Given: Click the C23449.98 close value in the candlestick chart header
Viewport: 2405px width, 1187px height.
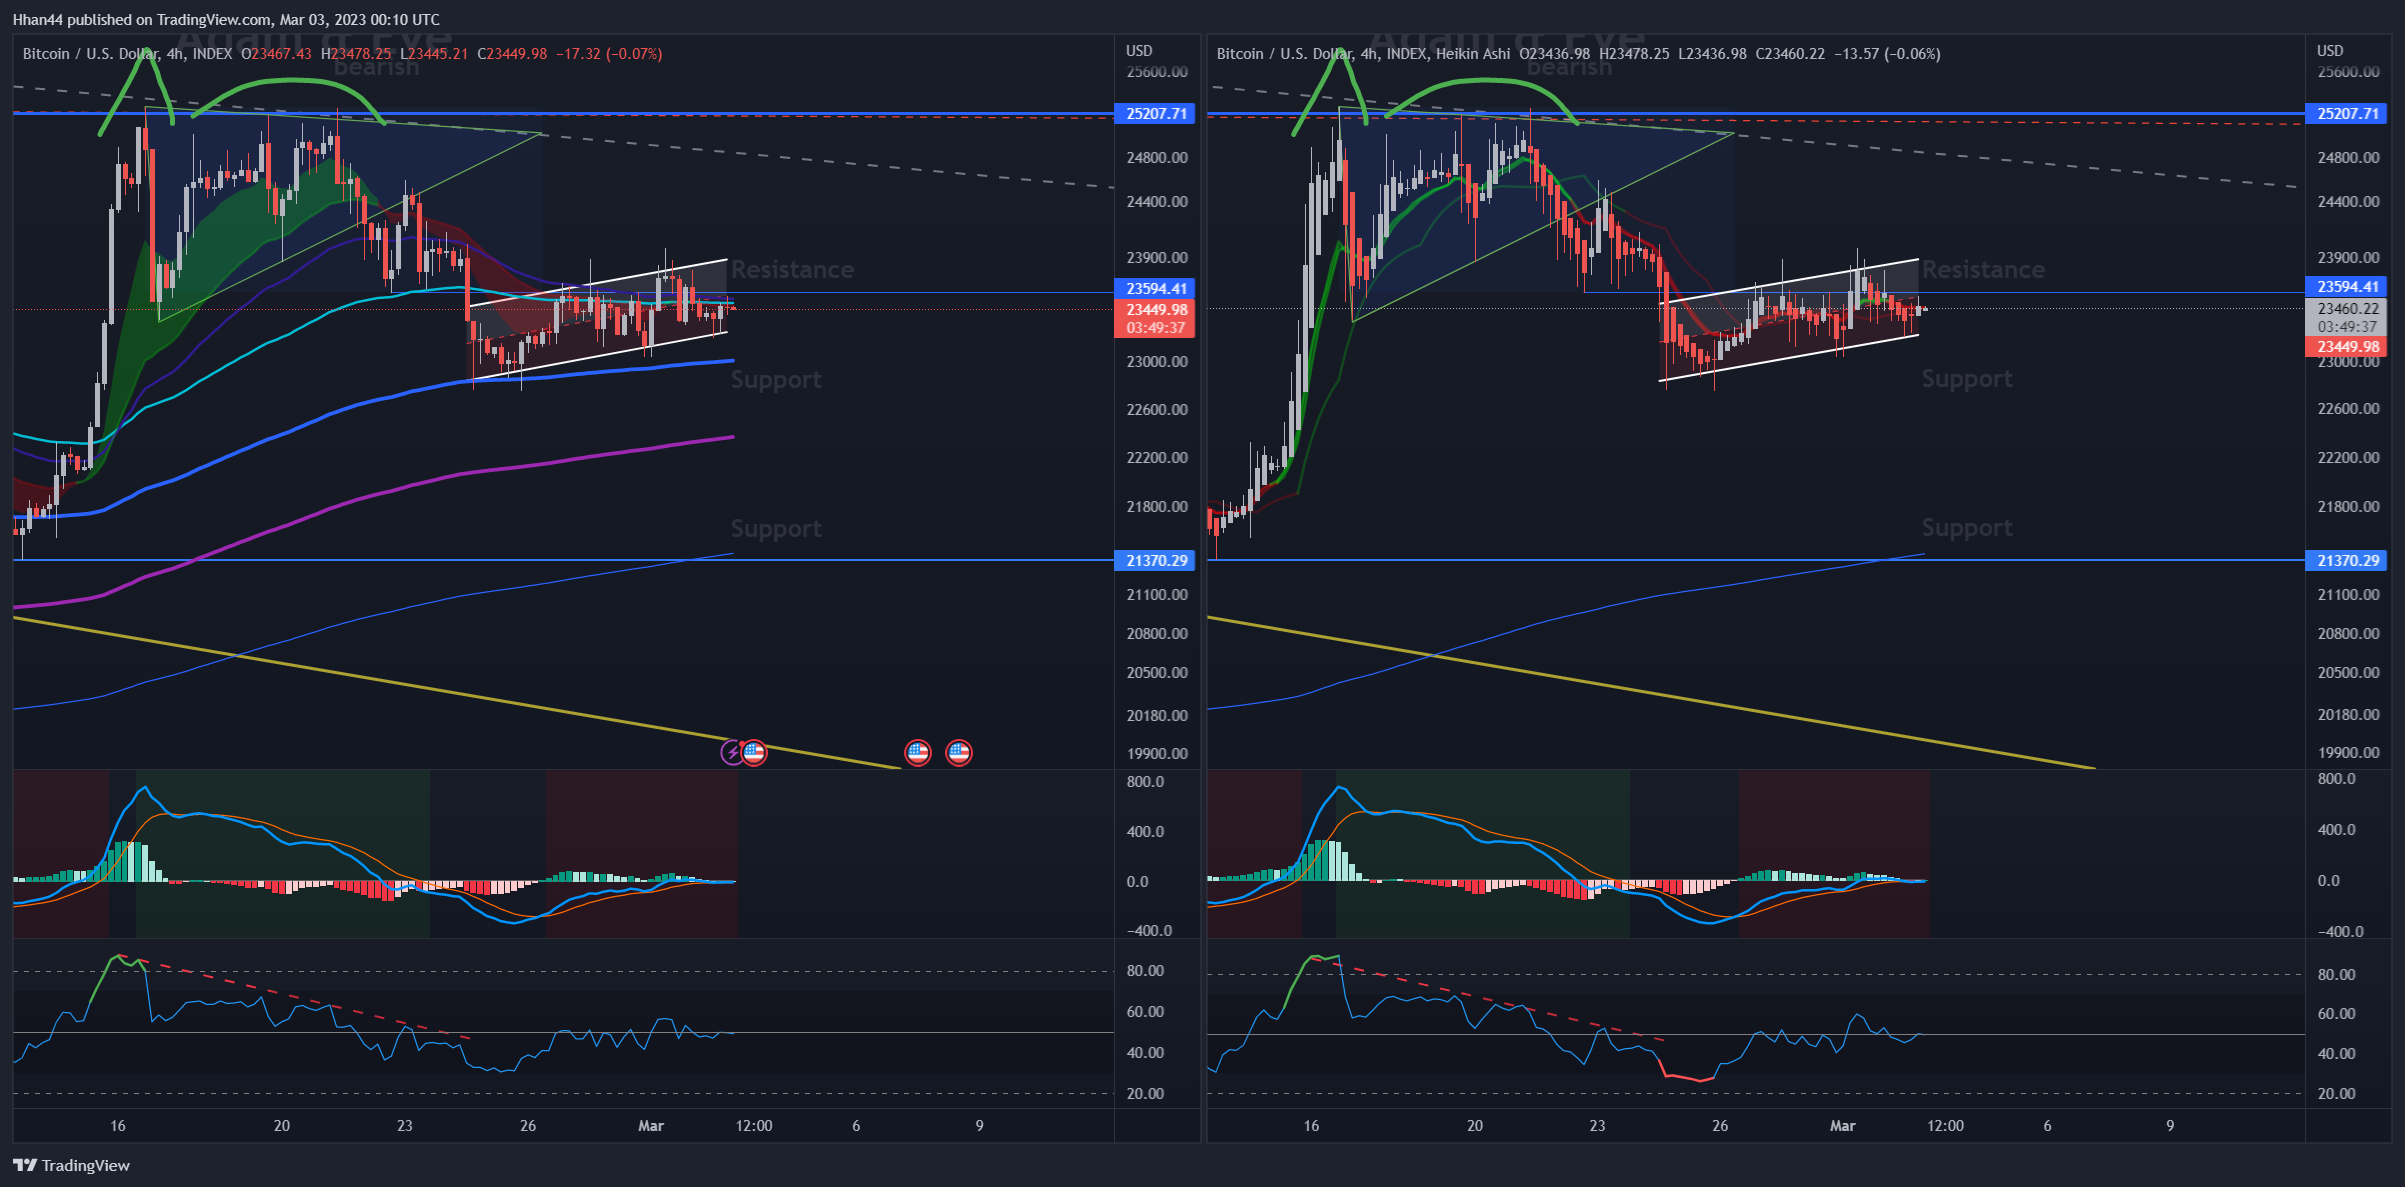Looking at the screenshot, I should [x=512, y=54].
